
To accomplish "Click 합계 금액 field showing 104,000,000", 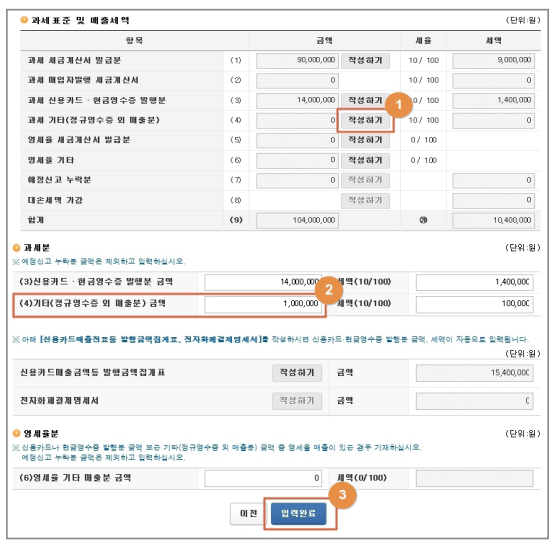I will point(298,220).
